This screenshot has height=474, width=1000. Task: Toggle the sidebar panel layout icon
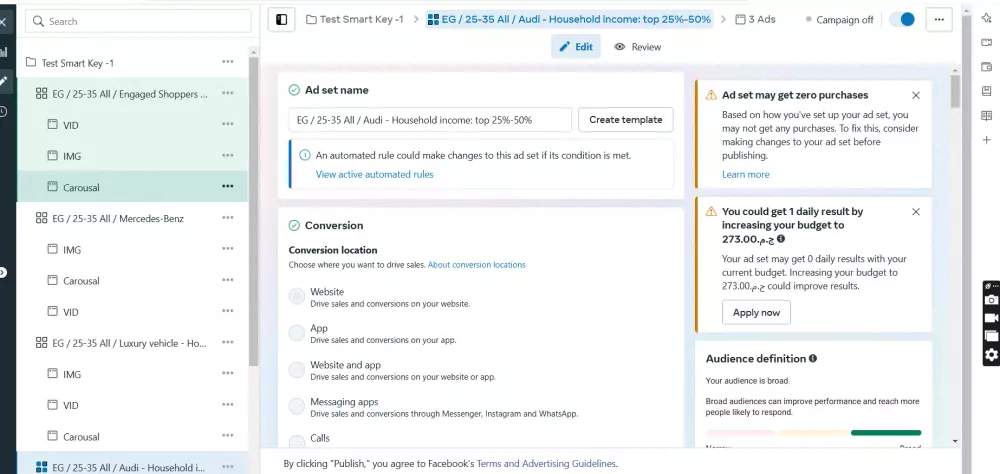point(282,19)
